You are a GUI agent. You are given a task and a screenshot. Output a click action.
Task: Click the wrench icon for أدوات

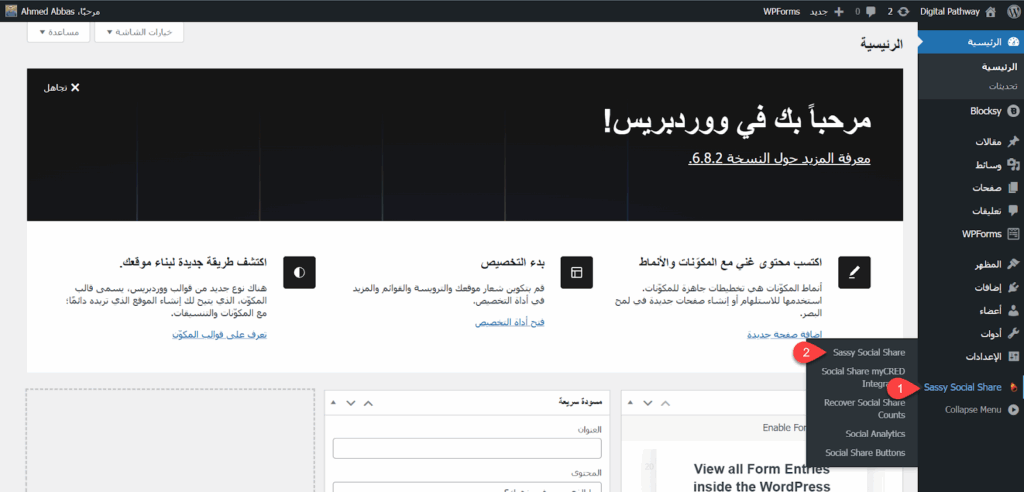pyautogui.click(x=1013, y=333)
